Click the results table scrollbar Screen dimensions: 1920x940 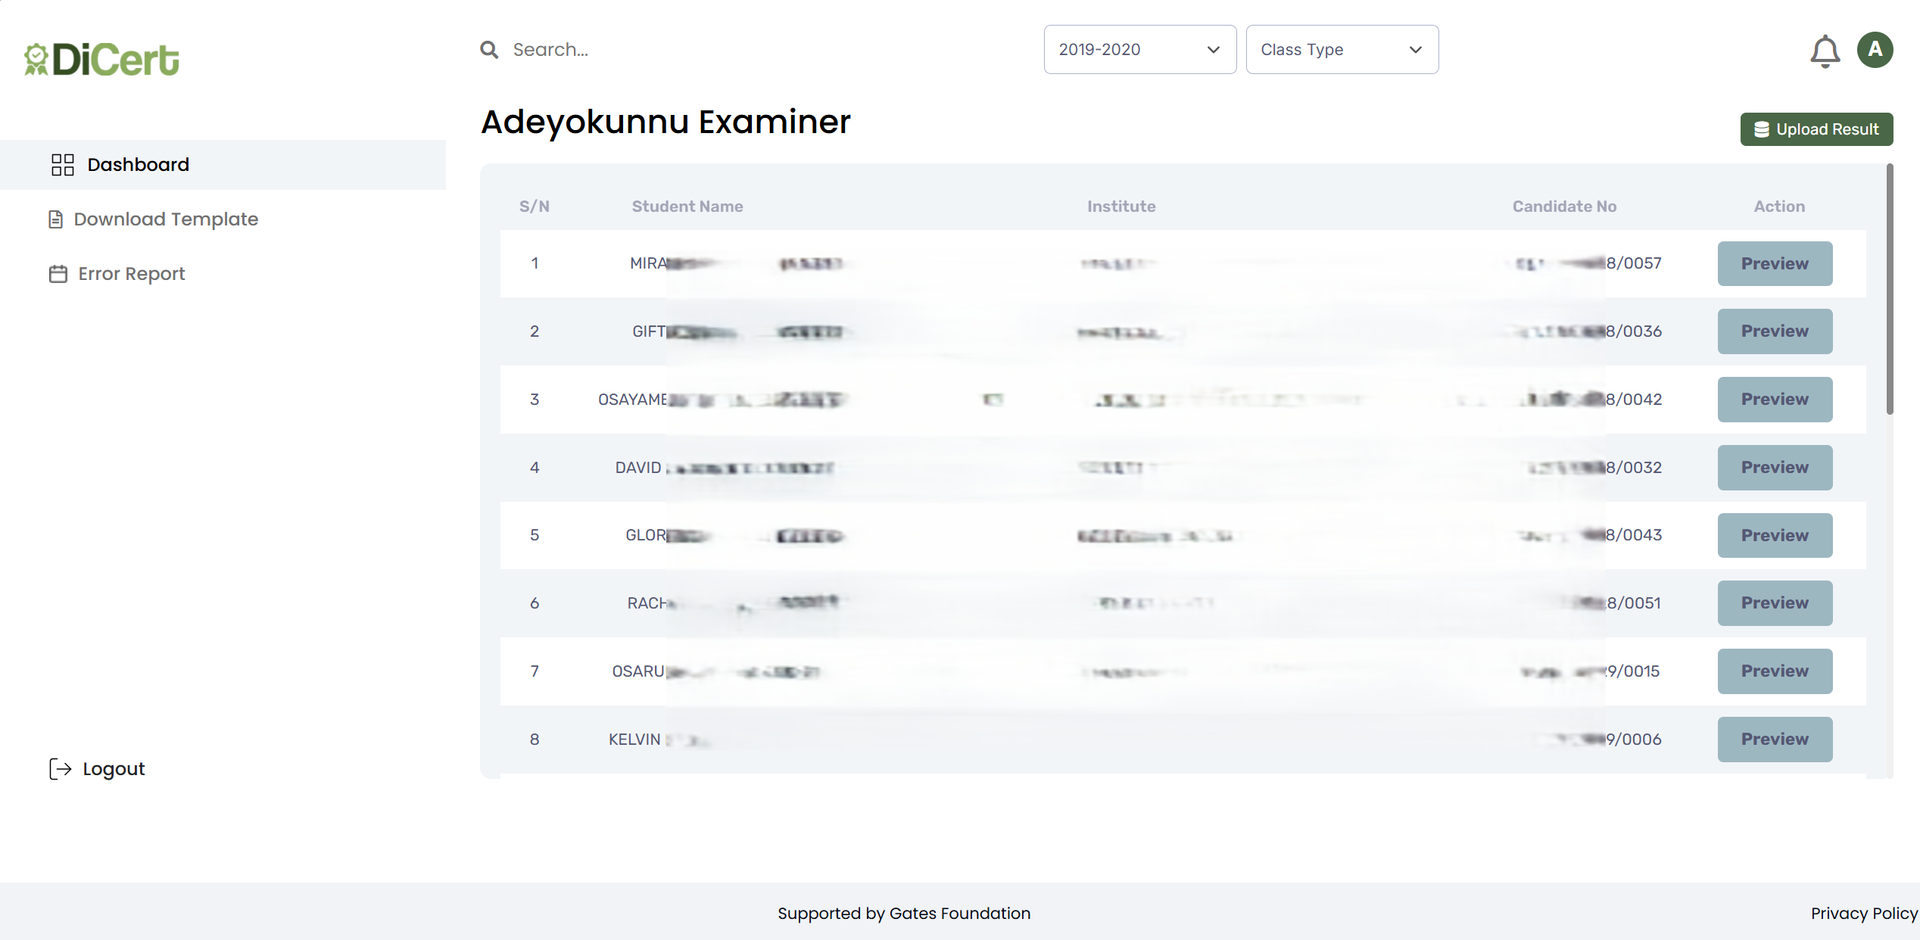pos(1890,290)
